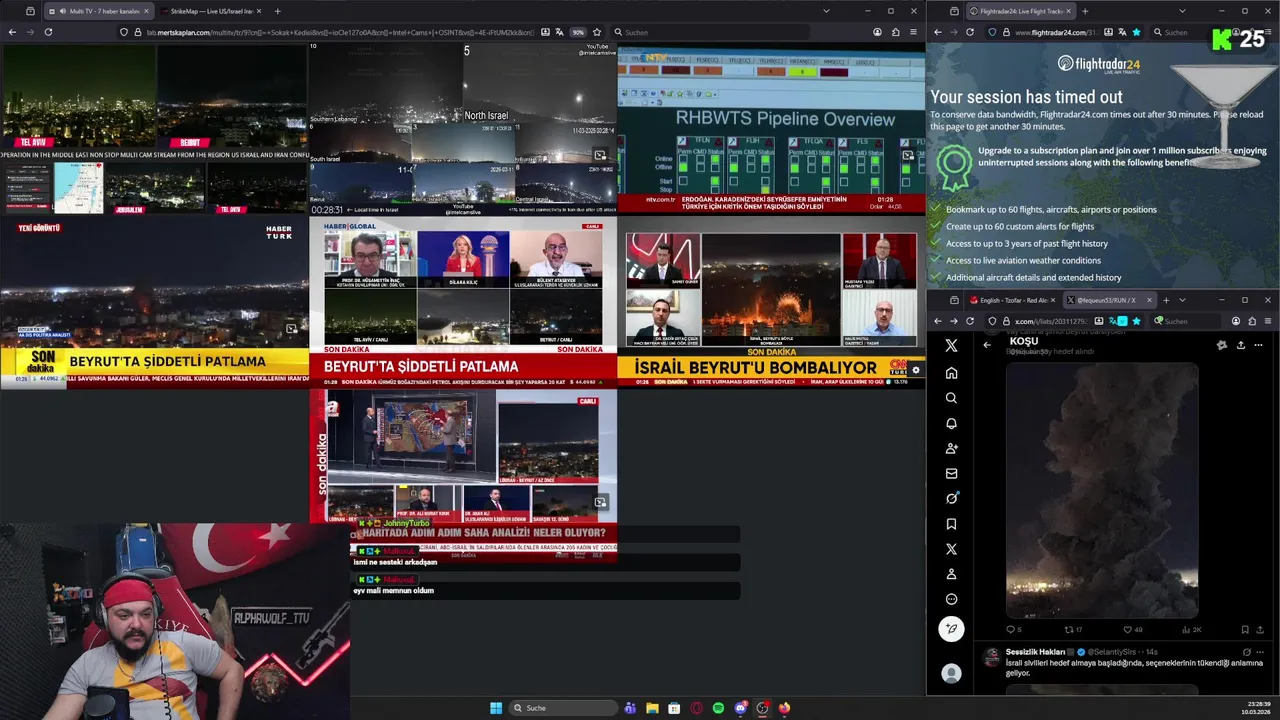1280x720 pixels.
Task: Switch to English - Tzofar Red Alert tab
Action: pyautogui.click(x=1012, y=300)
